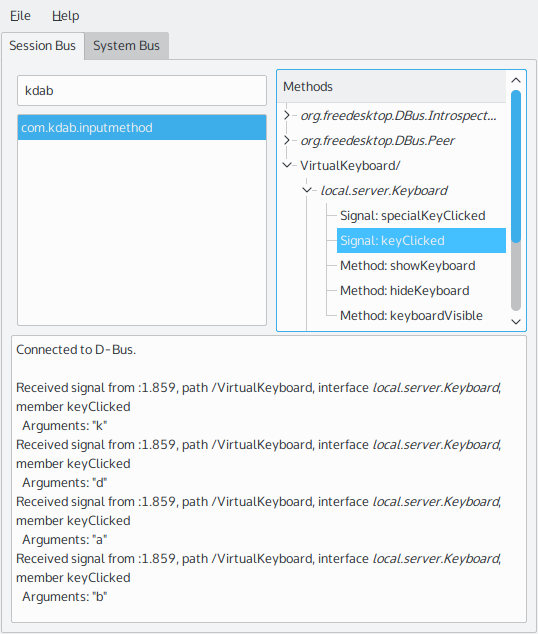Click inside the D-Bus signal log output
538x634 pixels.
click(x=269, y=479)
